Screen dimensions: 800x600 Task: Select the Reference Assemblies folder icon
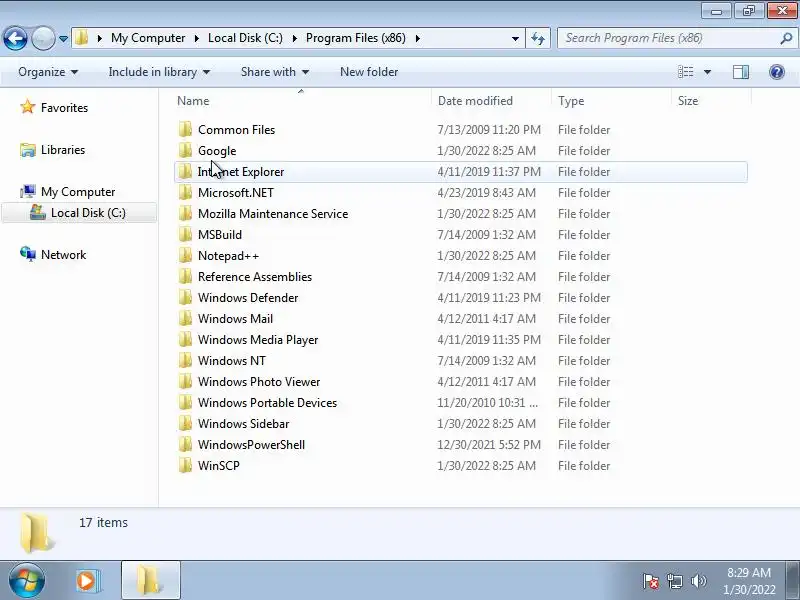click(185, 277)
